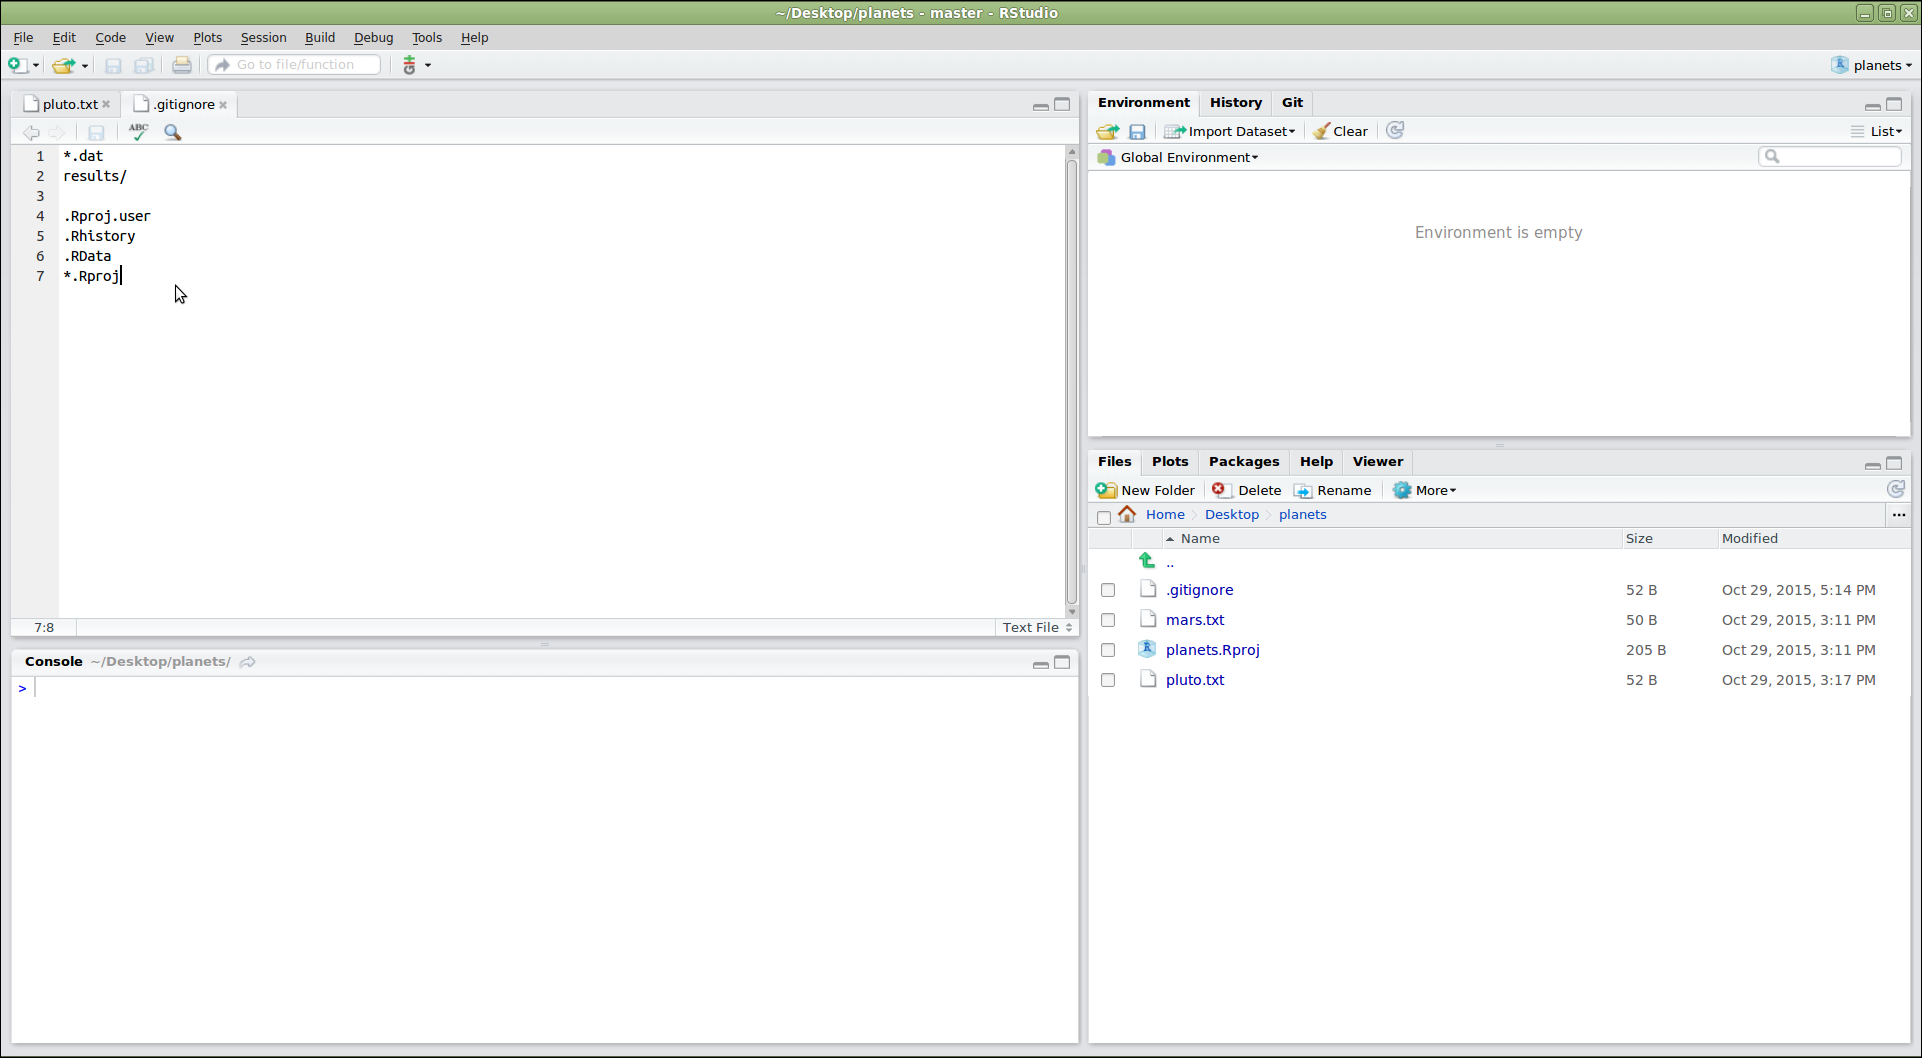
Task: Click the spell check icon in editor toolbar
Action: pyautogui.click(x=138, y=132)
